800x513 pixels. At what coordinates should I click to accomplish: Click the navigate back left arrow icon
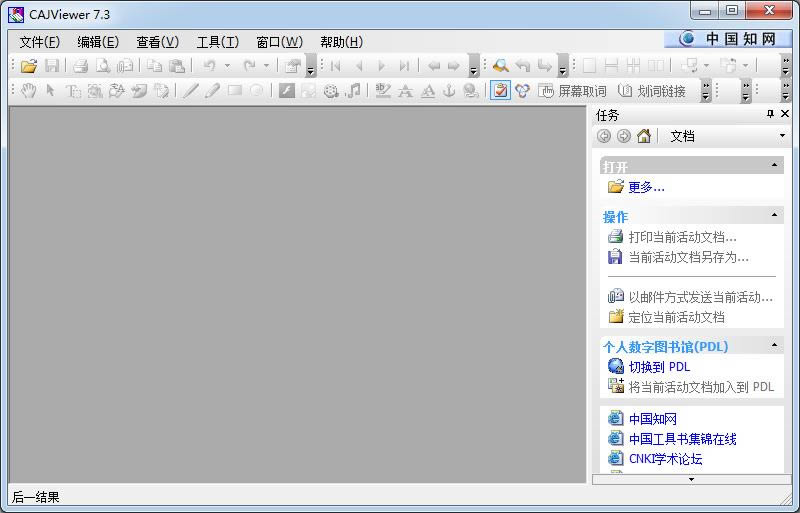point(434,65)
